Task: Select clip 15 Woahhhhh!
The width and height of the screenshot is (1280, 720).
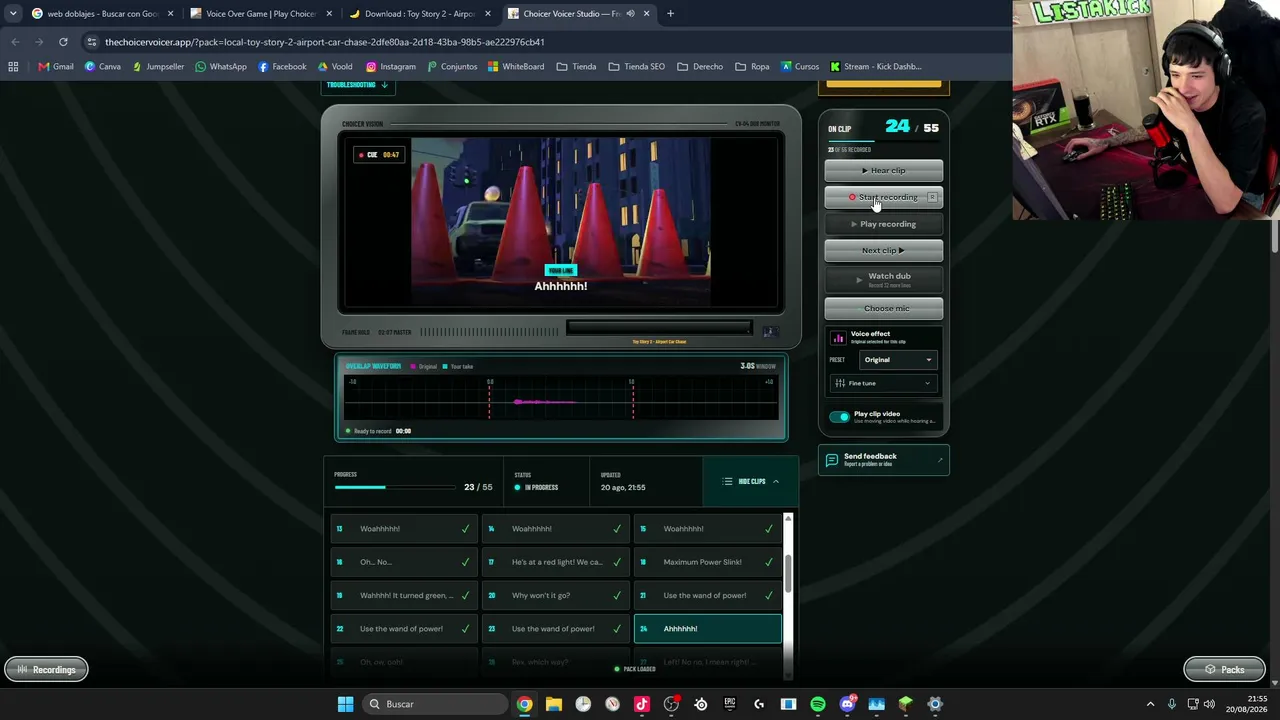Action: 708,529
